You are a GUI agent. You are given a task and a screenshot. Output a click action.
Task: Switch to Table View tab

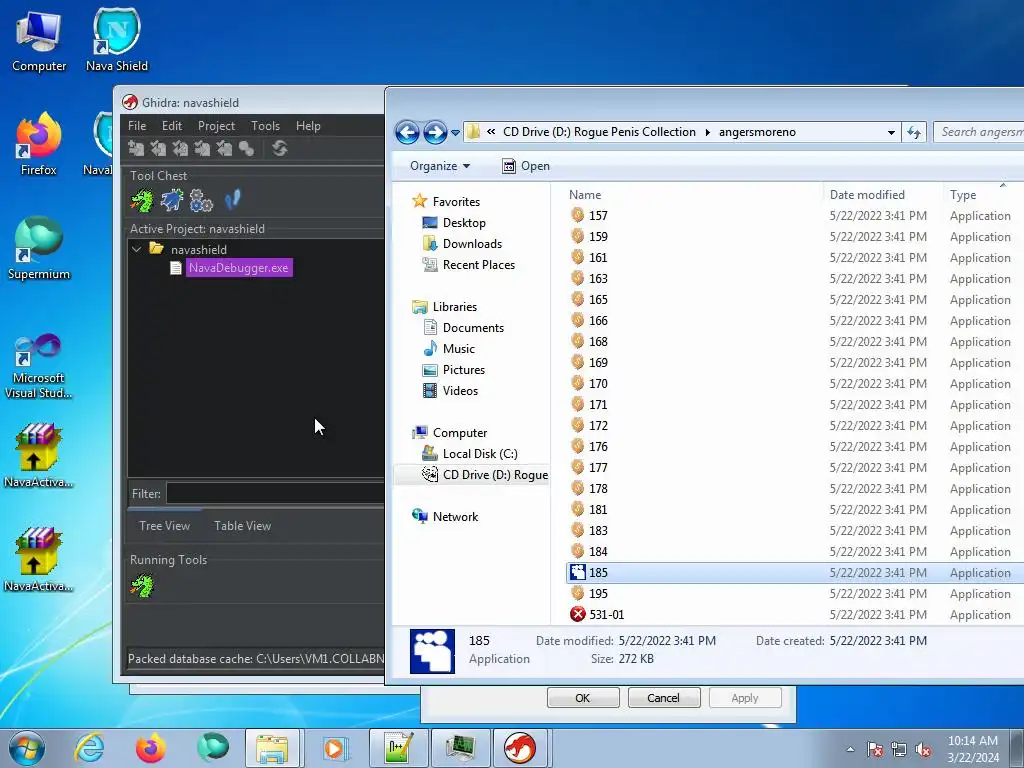point(242,526)
